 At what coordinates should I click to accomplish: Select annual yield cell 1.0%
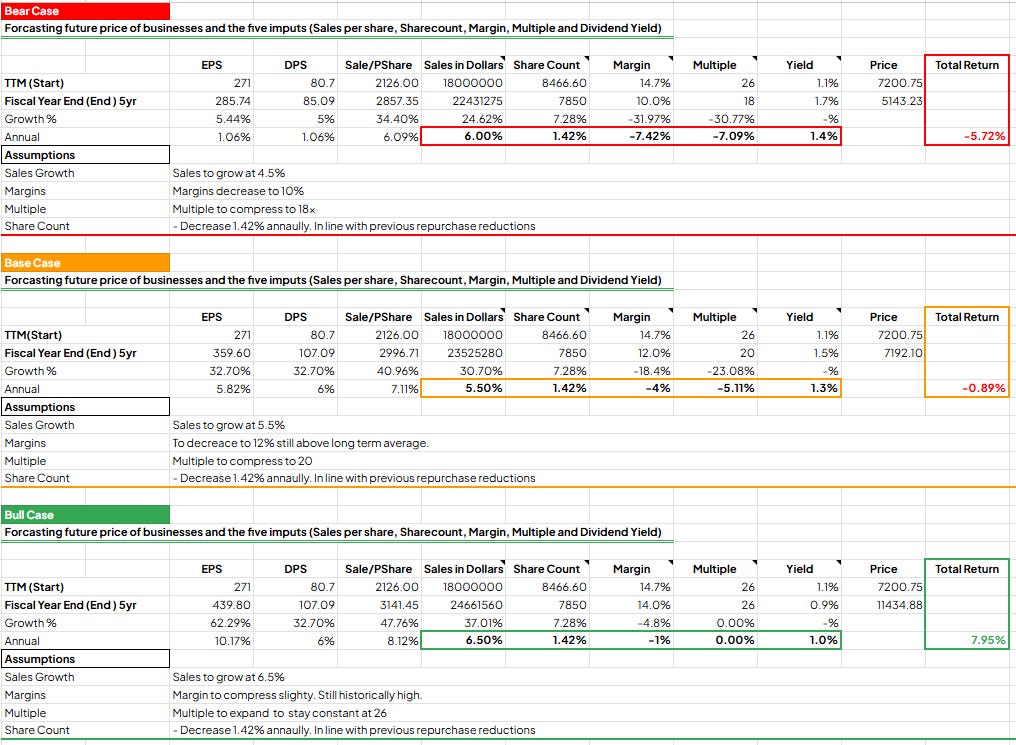pos(824,640)
